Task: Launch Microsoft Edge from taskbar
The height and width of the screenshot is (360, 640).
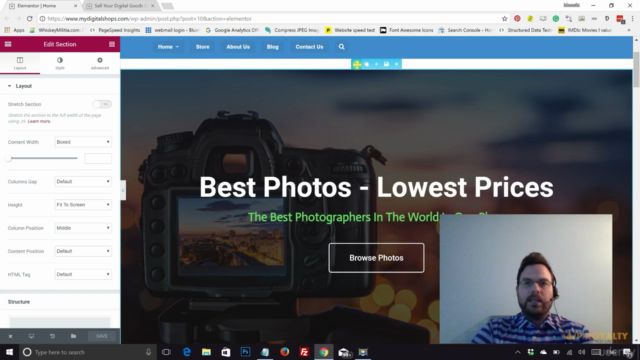Action: [187, 352]
